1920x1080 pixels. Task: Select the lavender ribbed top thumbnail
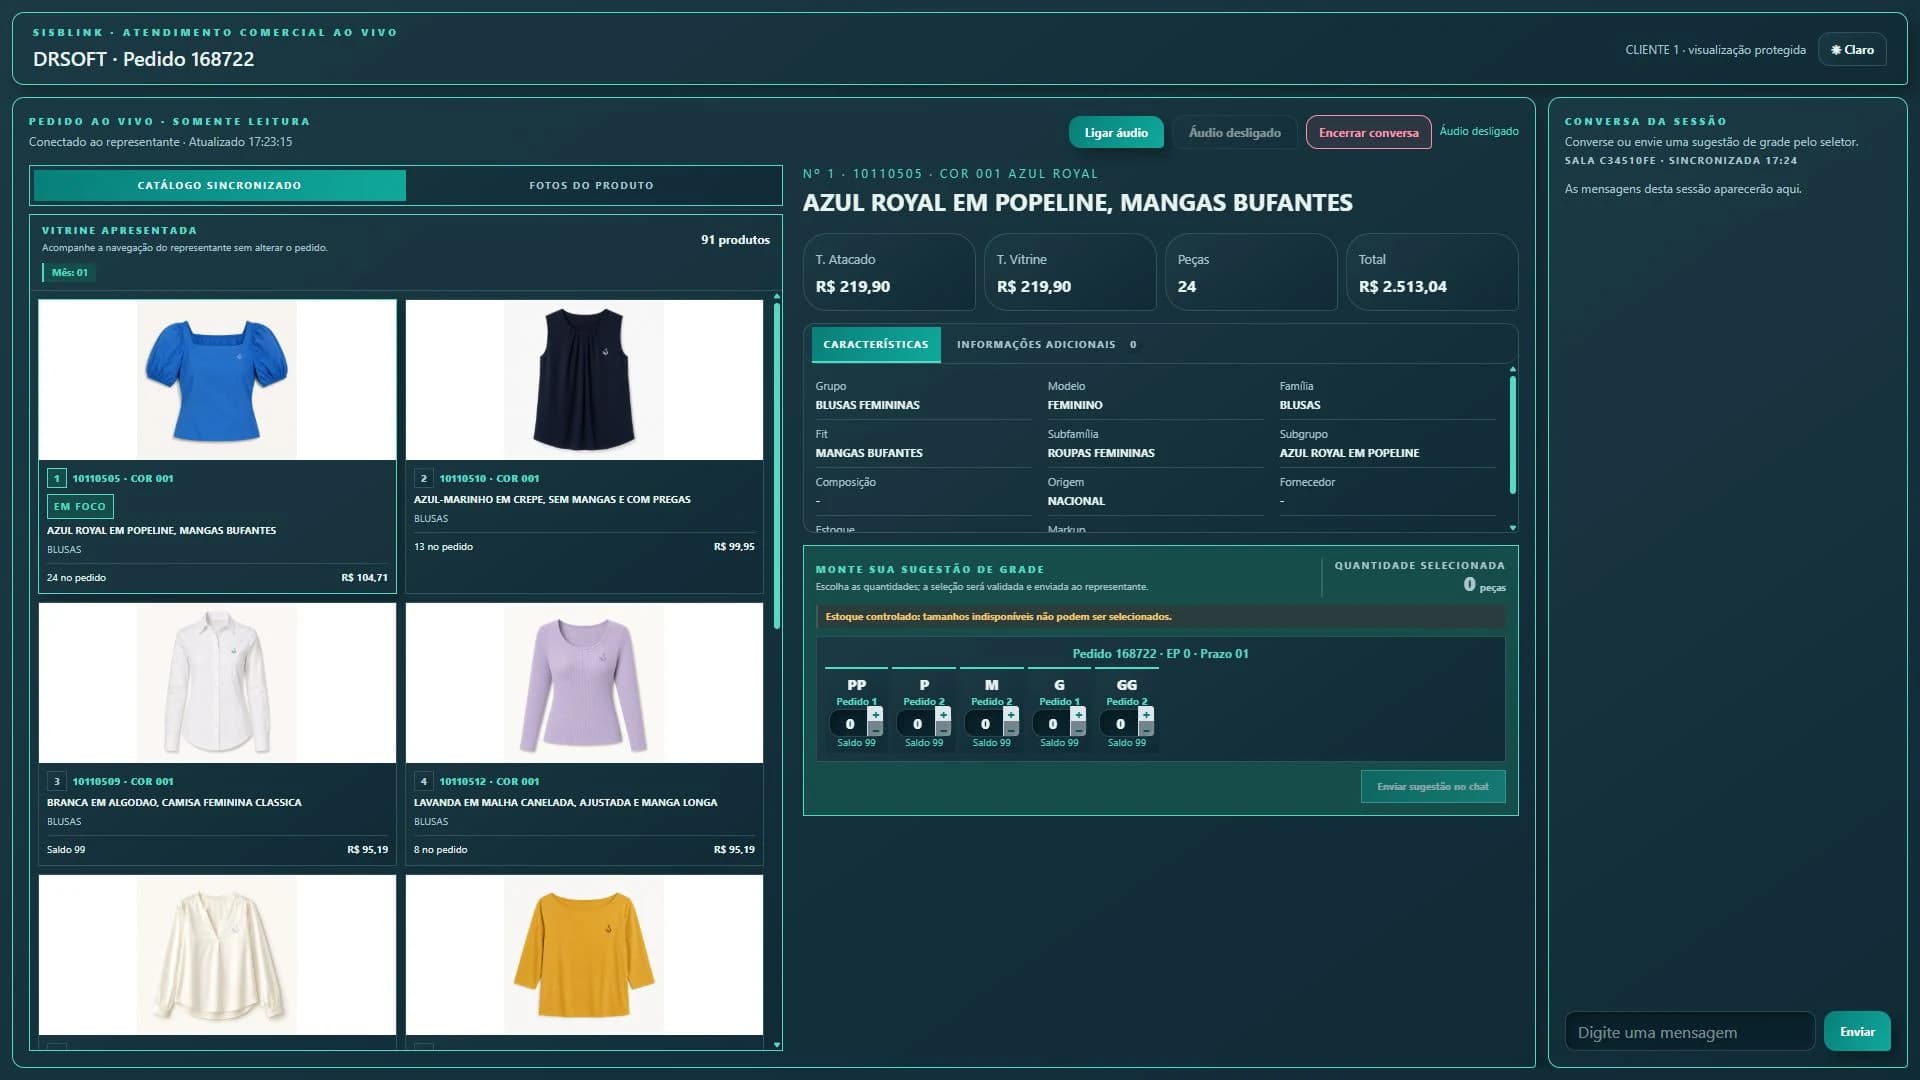click(x=584, y=683)
